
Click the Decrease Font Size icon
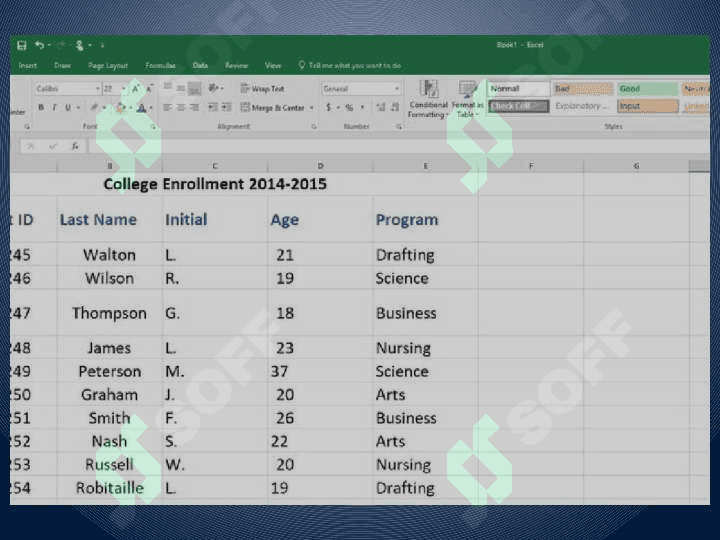(x=149, y=88)
